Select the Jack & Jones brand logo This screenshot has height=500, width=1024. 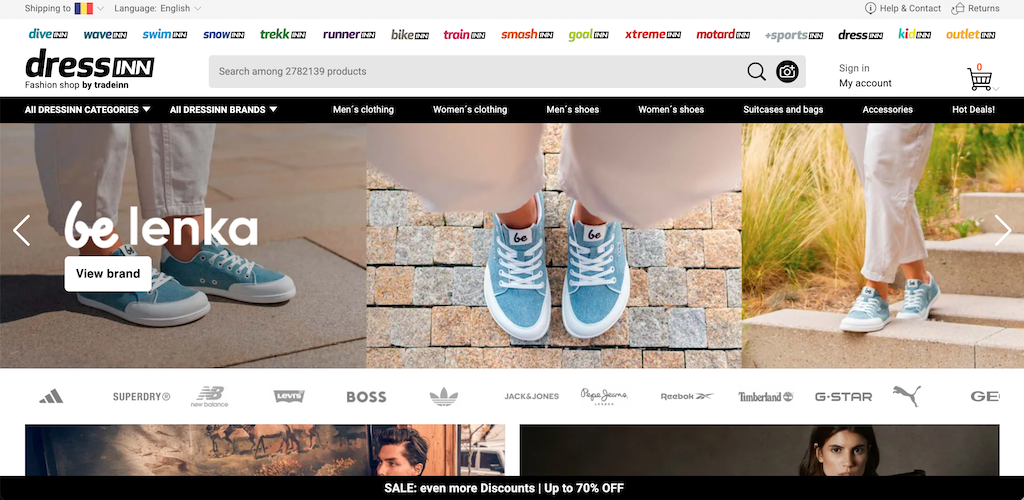(x=532, y=396)
